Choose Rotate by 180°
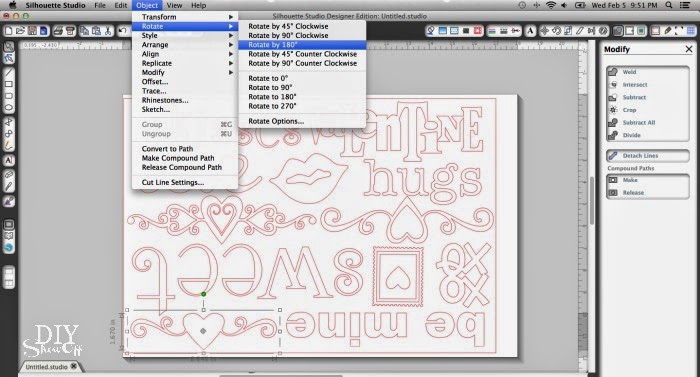Viewport: 700px width, 377px height. 302,45
